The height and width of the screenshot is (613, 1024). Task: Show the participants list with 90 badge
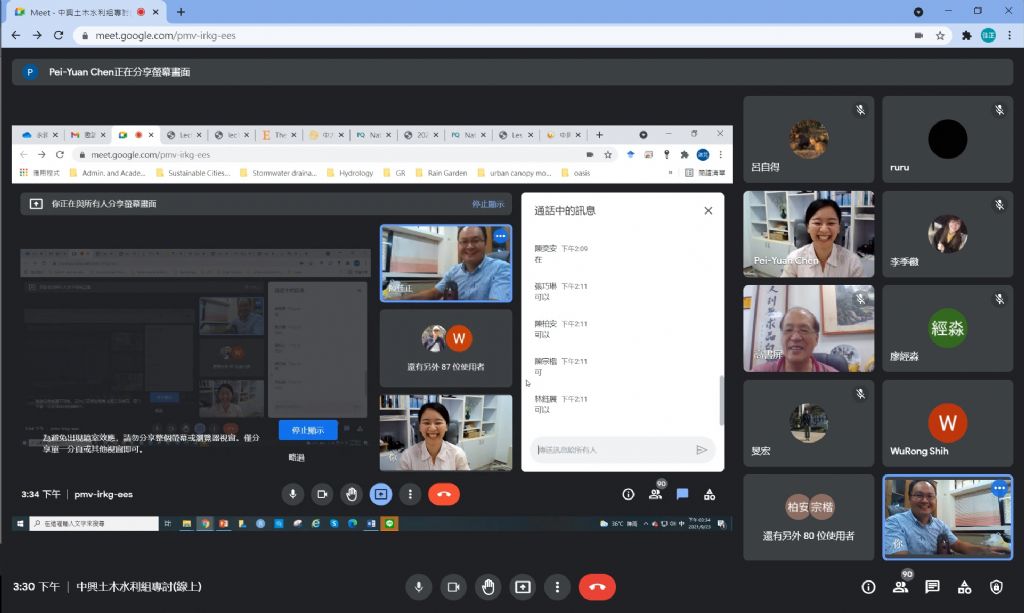900,587
